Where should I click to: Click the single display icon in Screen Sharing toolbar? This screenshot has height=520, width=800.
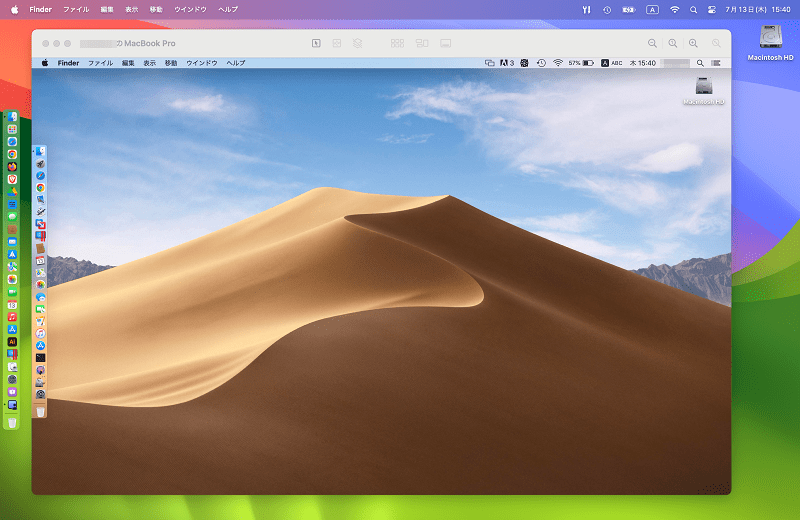tap(445, 43)
